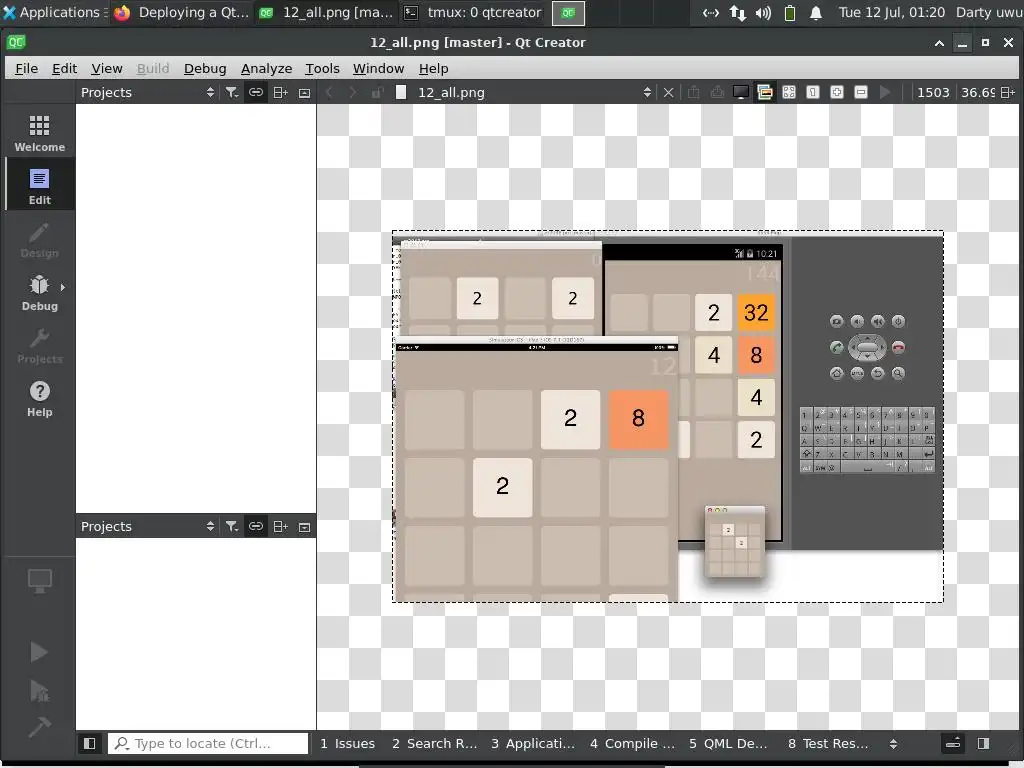Open the File menu
This screenshot has width=1024, height=768.
tap(26, 69)
